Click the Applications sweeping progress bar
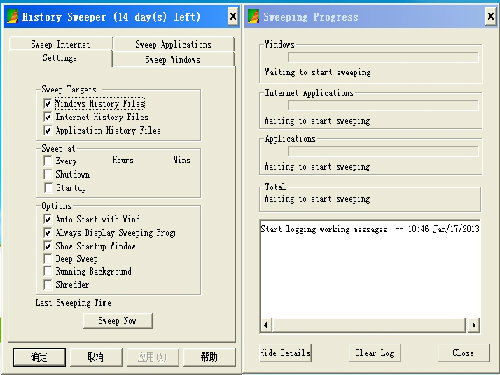The width and height of the screenshot is (500, 375). click(383, 151)
